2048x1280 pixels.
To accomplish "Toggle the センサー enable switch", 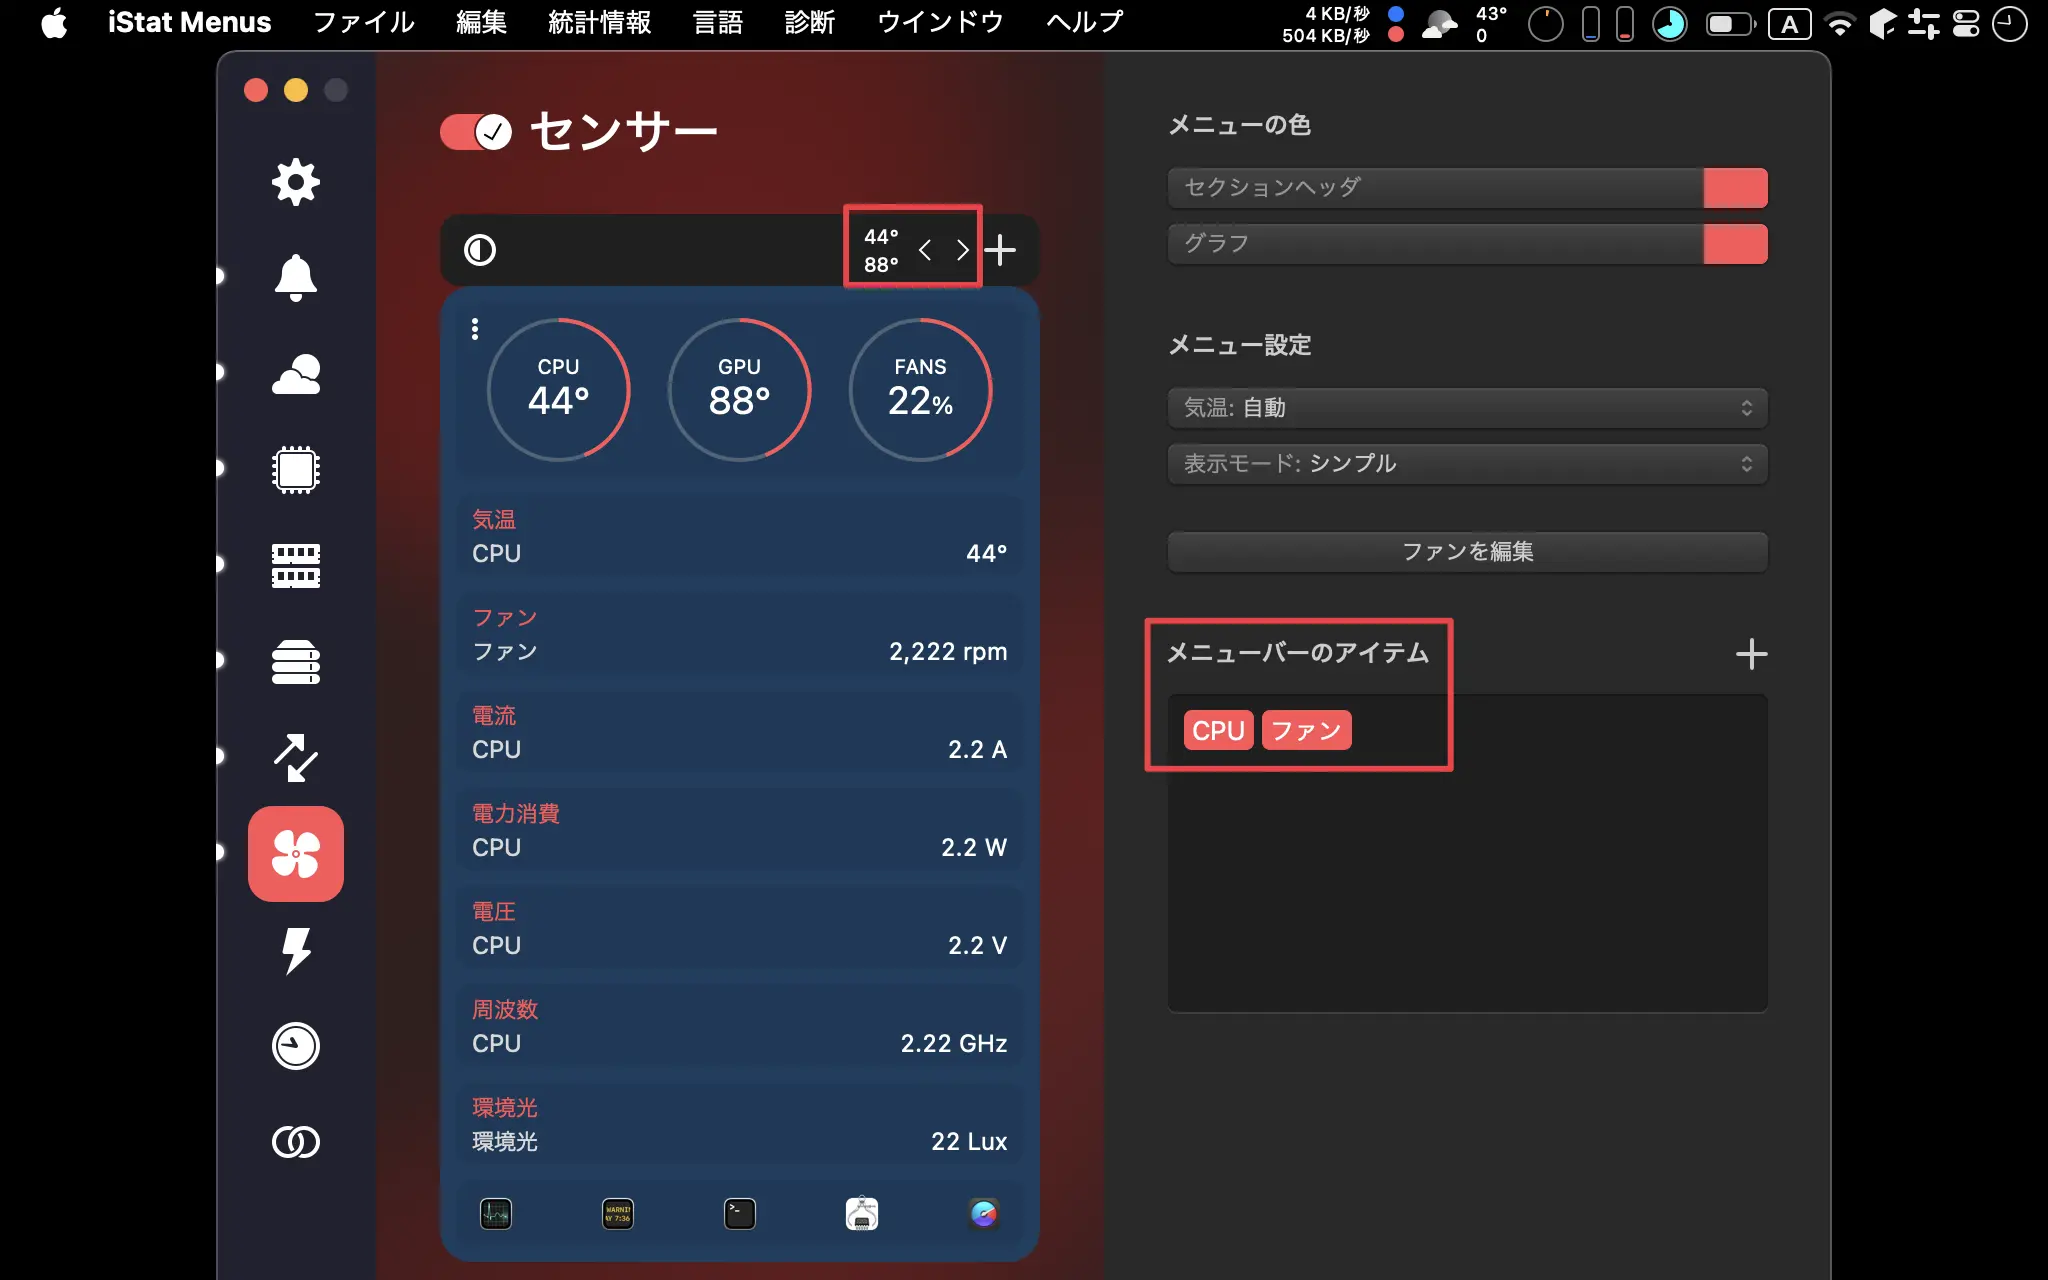I will coord(476,131).
